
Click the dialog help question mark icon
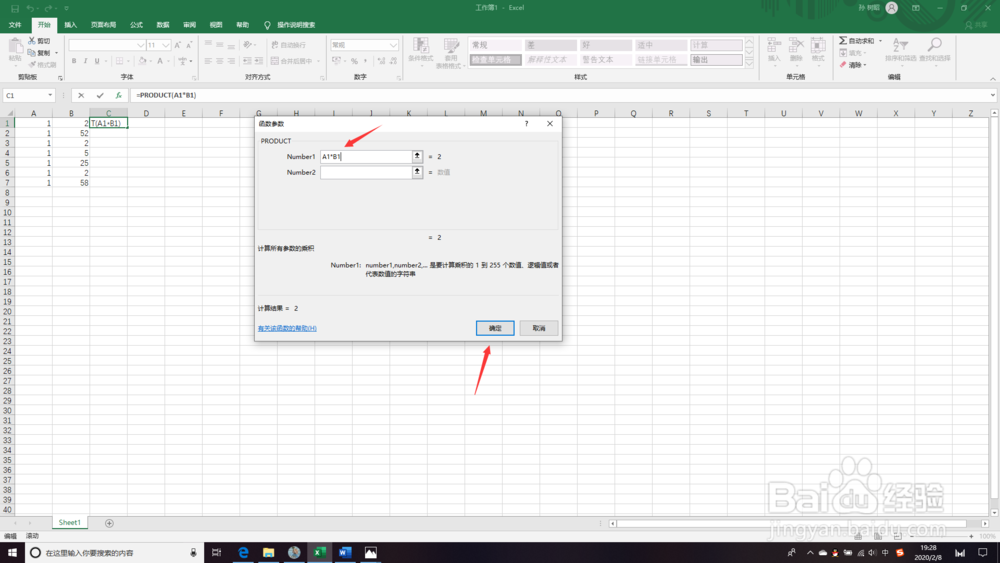526,124
